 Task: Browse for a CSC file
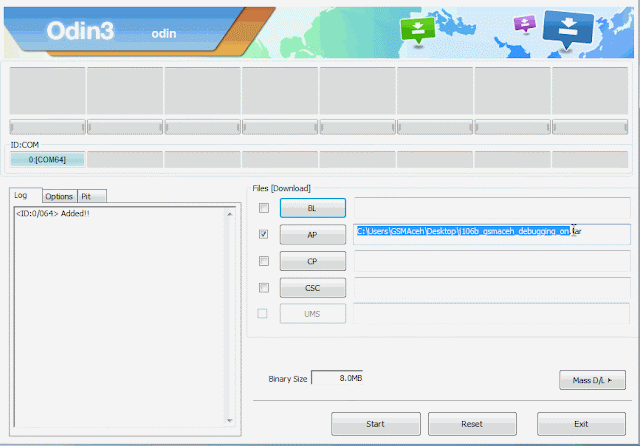pos(313,288)
